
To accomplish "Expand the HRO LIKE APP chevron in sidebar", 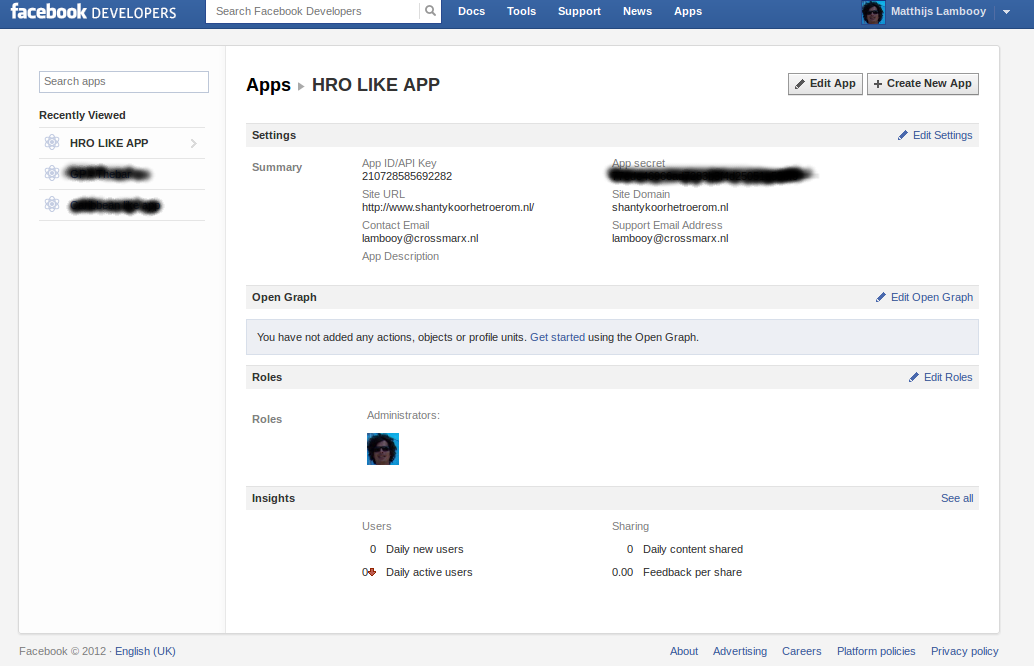I will click(x=193, y=143).
